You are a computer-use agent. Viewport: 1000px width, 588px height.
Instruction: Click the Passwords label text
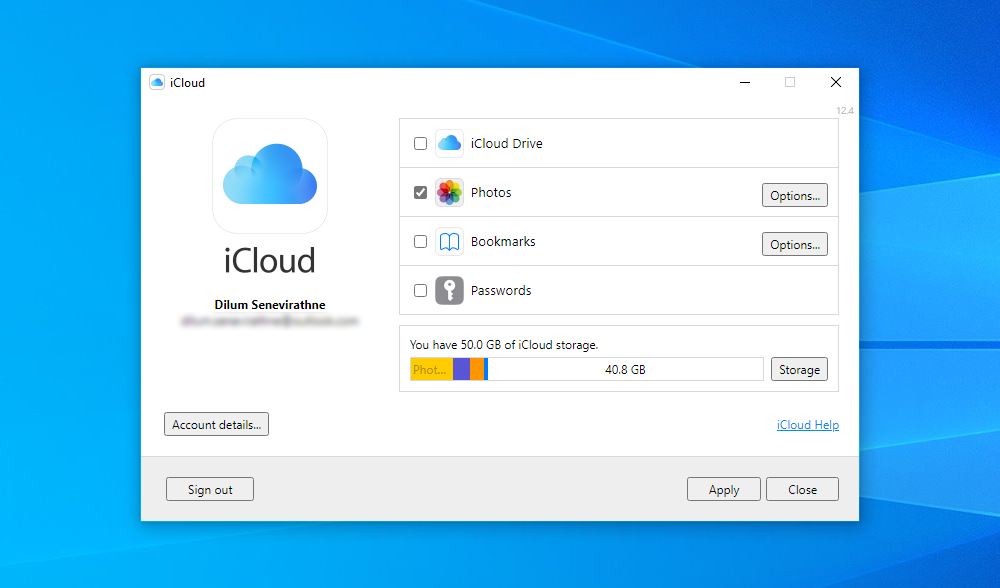501,291
